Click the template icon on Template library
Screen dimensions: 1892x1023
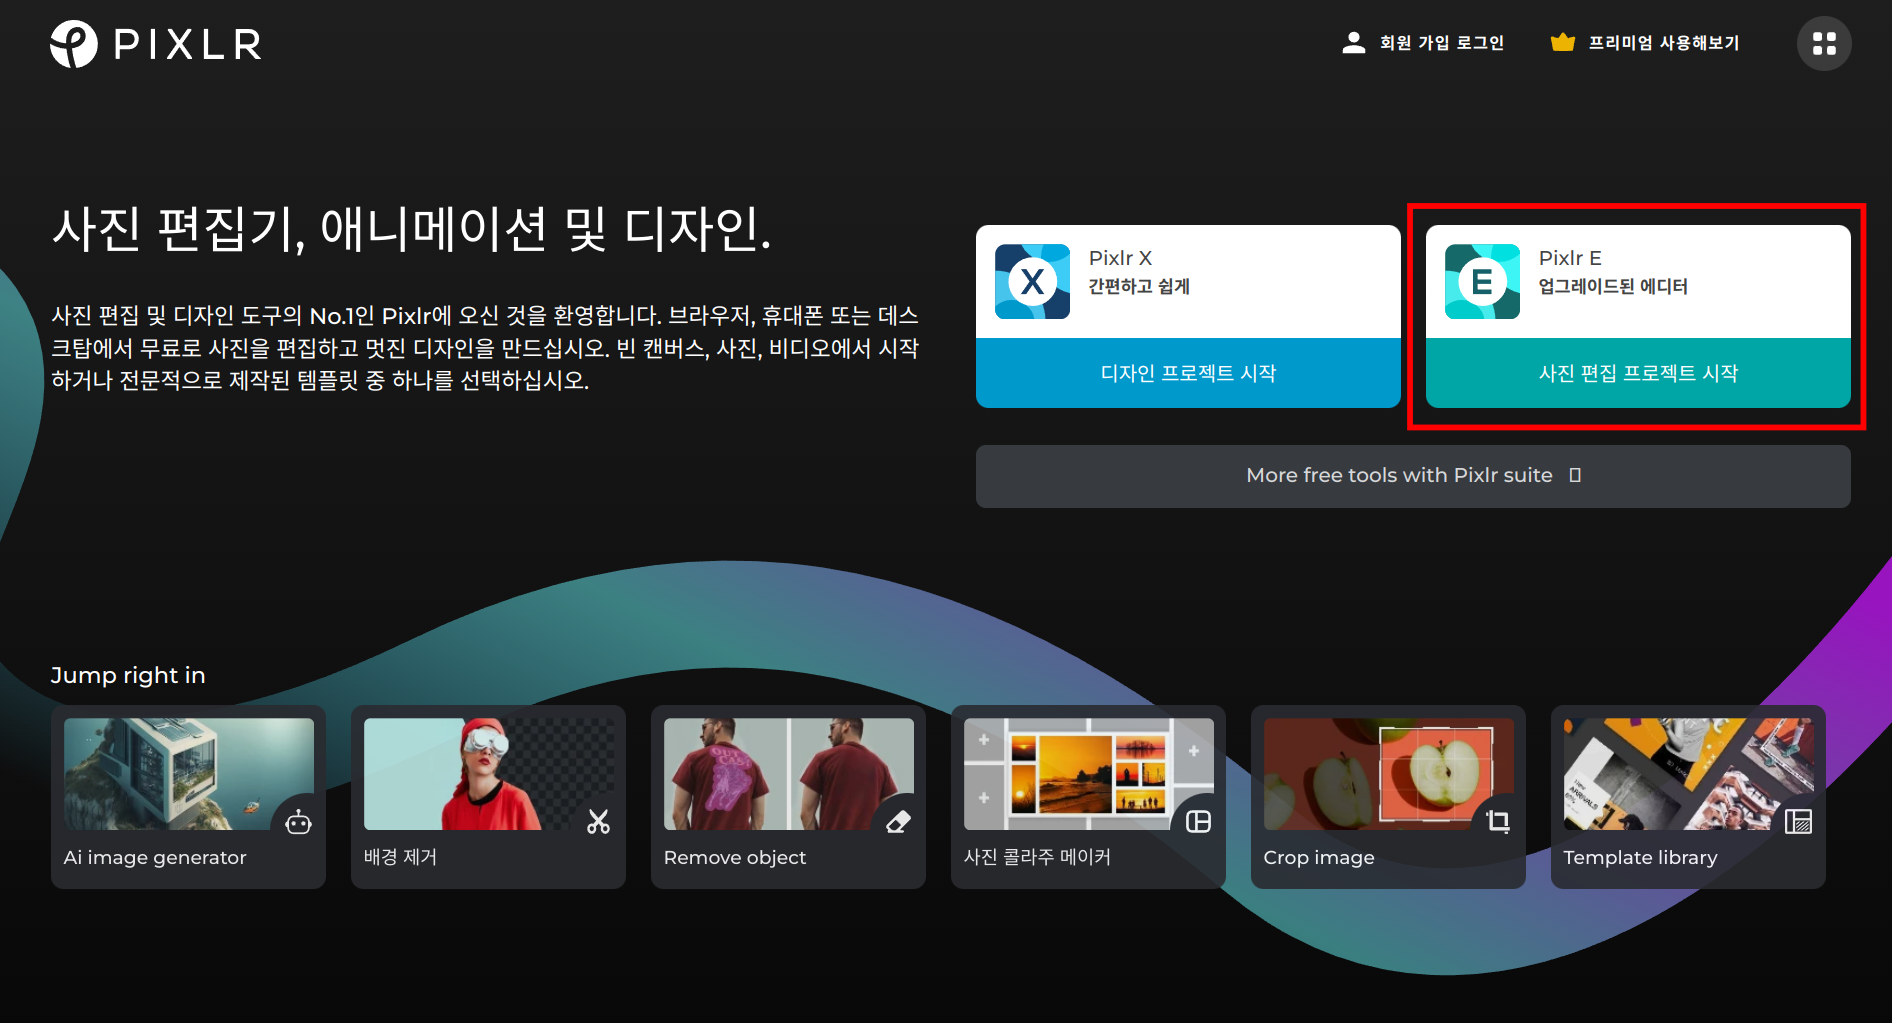tap(1798, 822)
